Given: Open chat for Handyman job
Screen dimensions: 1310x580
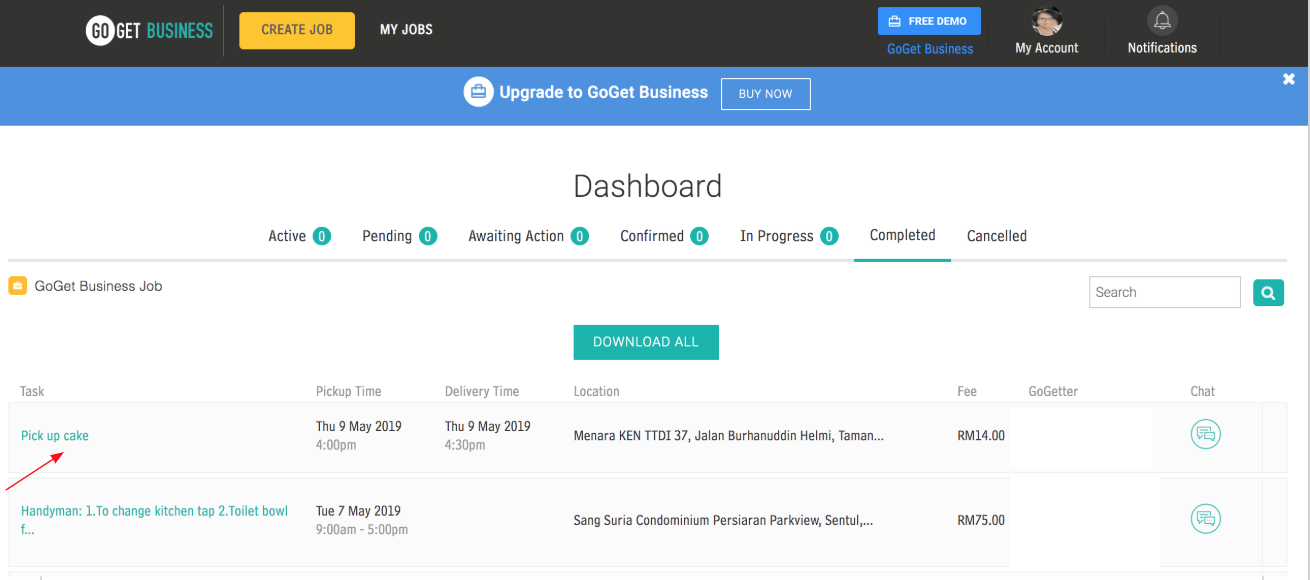Looking at the screenshot, I should coord(1205,519).
